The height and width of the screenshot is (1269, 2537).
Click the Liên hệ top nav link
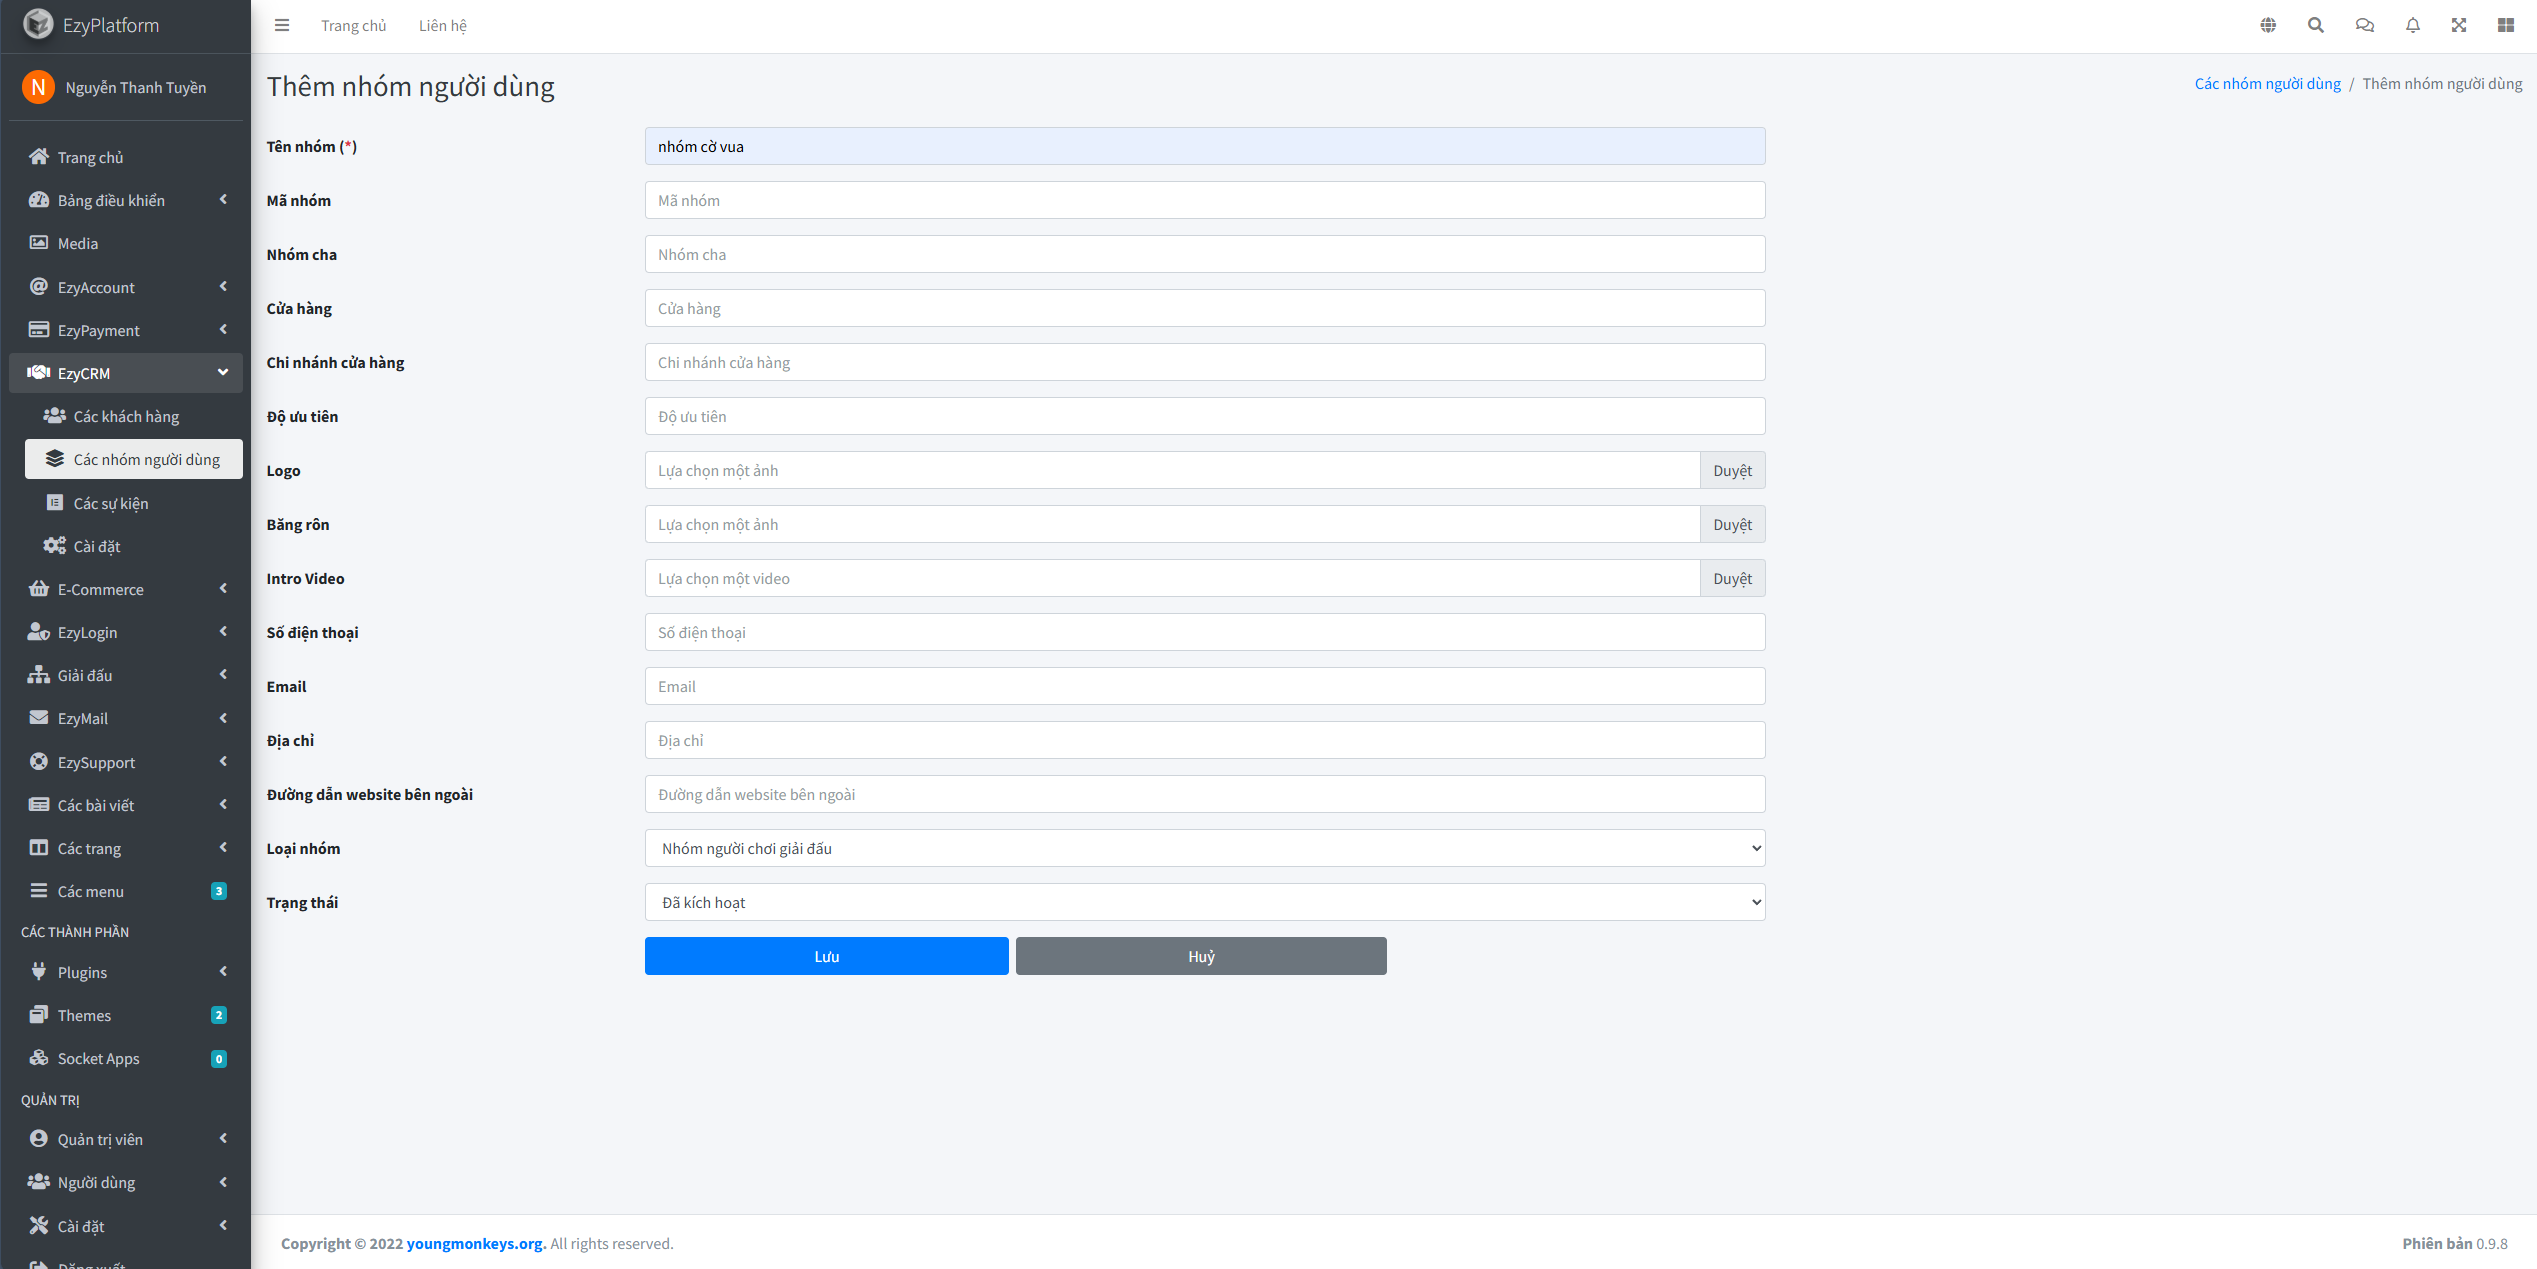pos(442,26)
